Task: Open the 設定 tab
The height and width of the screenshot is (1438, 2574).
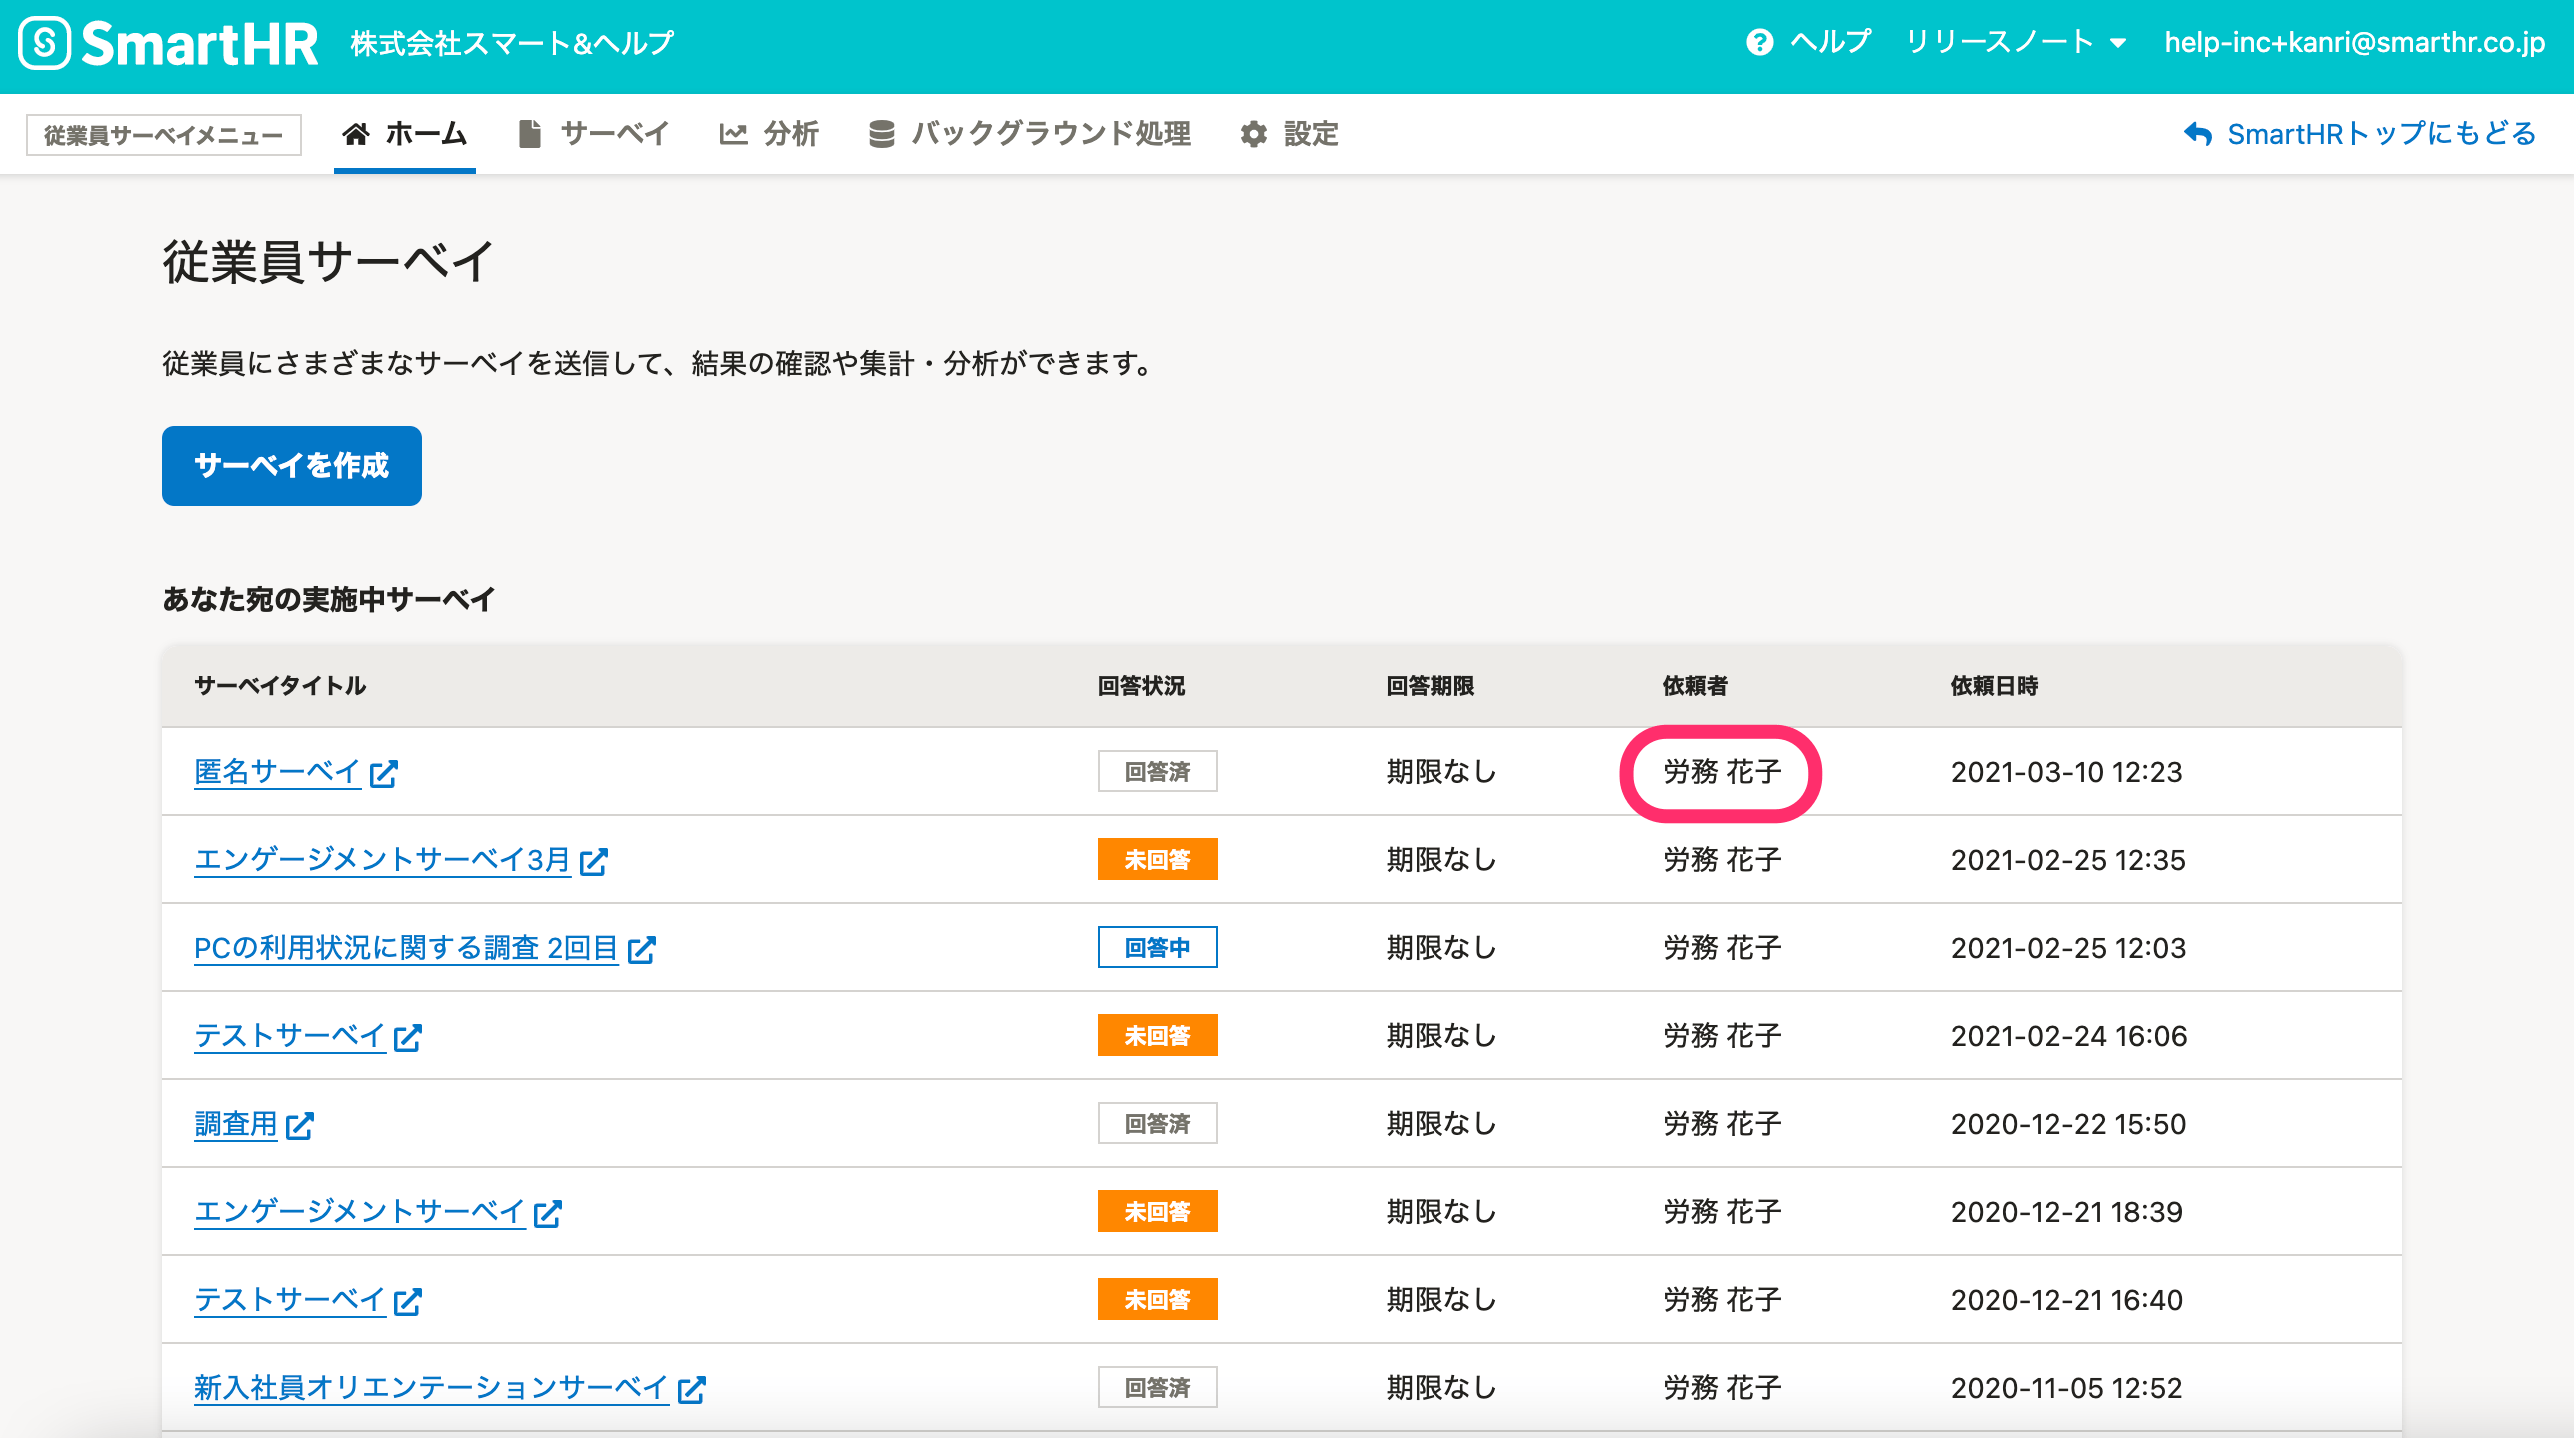Action: 1289,133
